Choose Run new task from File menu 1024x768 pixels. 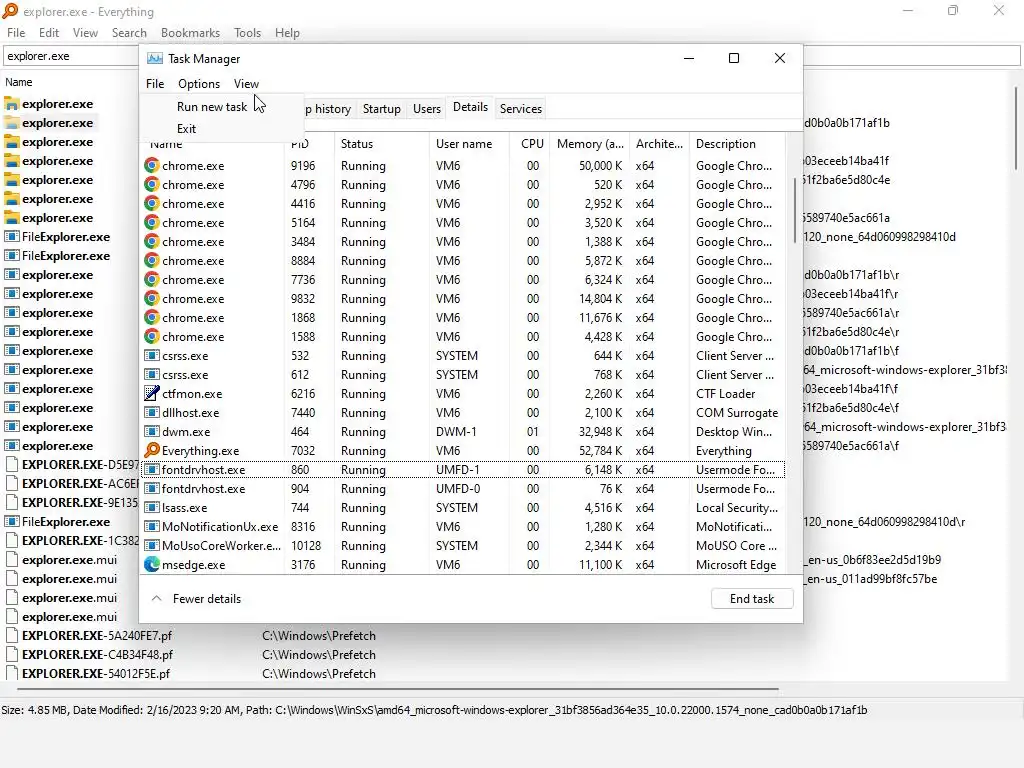click(x=212, y=106)
